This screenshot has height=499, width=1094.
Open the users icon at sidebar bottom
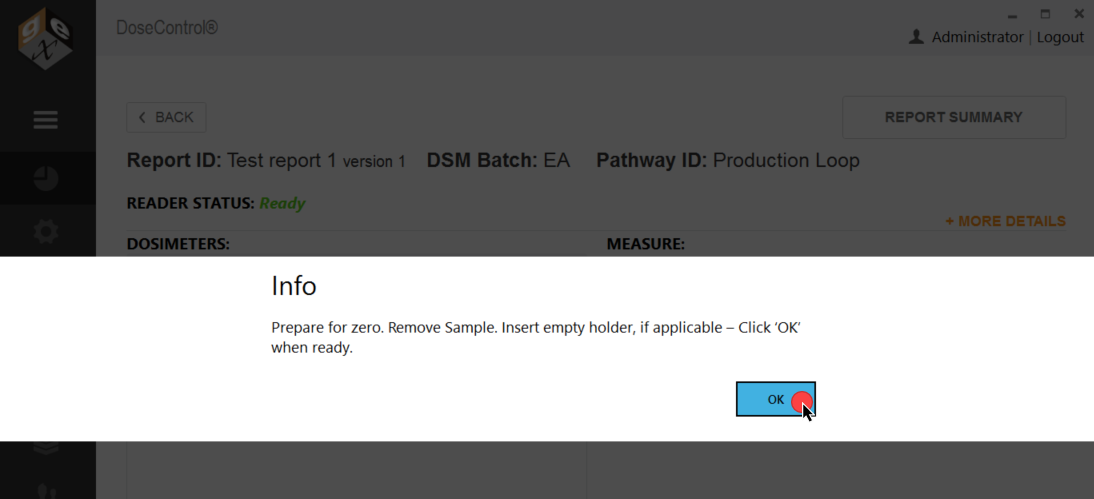tap(46, 491)
